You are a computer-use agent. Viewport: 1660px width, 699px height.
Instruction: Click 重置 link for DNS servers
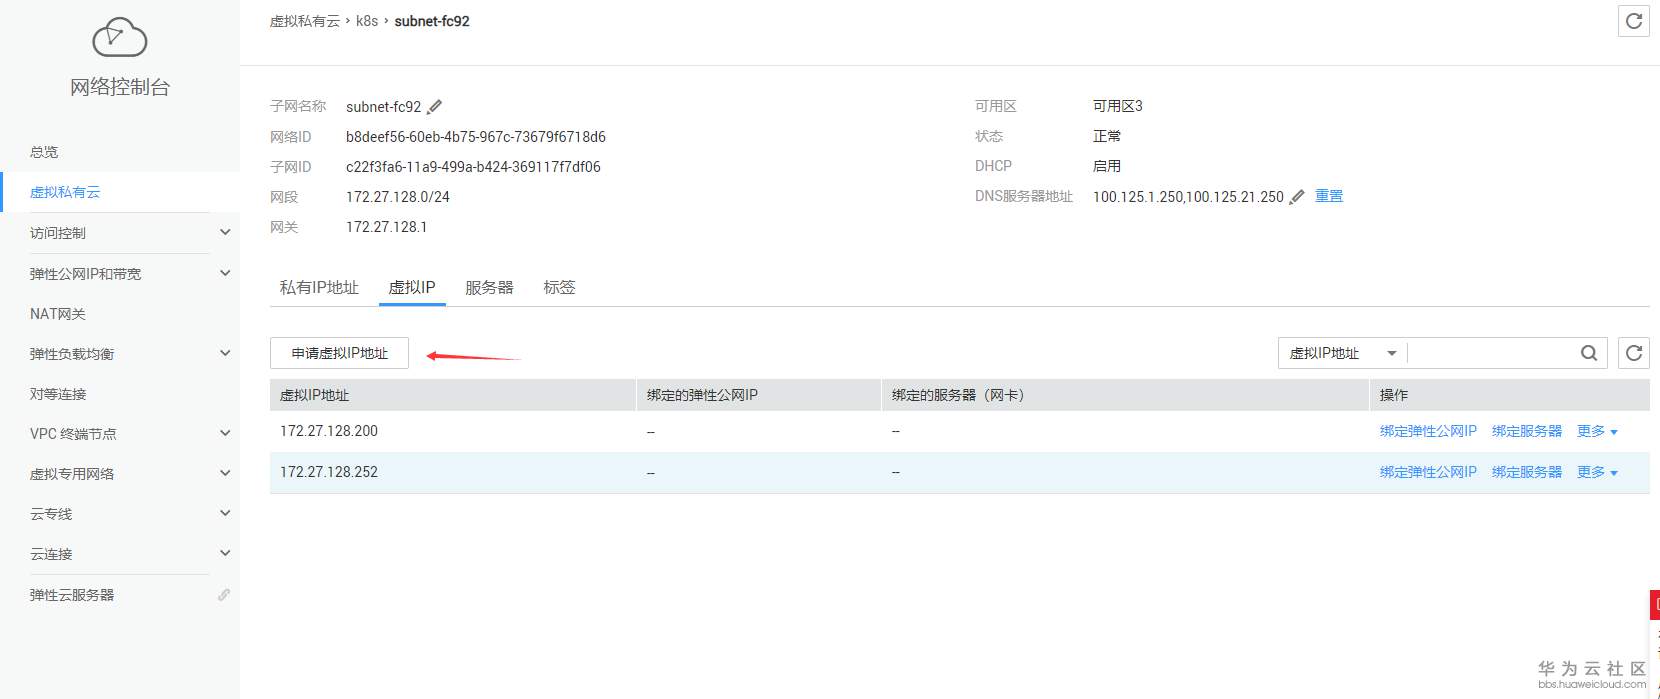[1329, 196]
